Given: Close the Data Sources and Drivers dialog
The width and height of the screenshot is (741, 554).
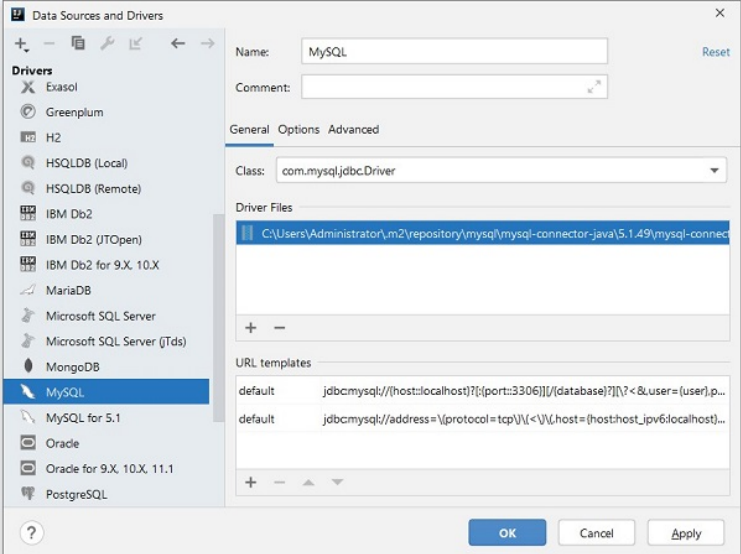Looking at the screenshot, I should pyautogui.click(x=720, y=13).
